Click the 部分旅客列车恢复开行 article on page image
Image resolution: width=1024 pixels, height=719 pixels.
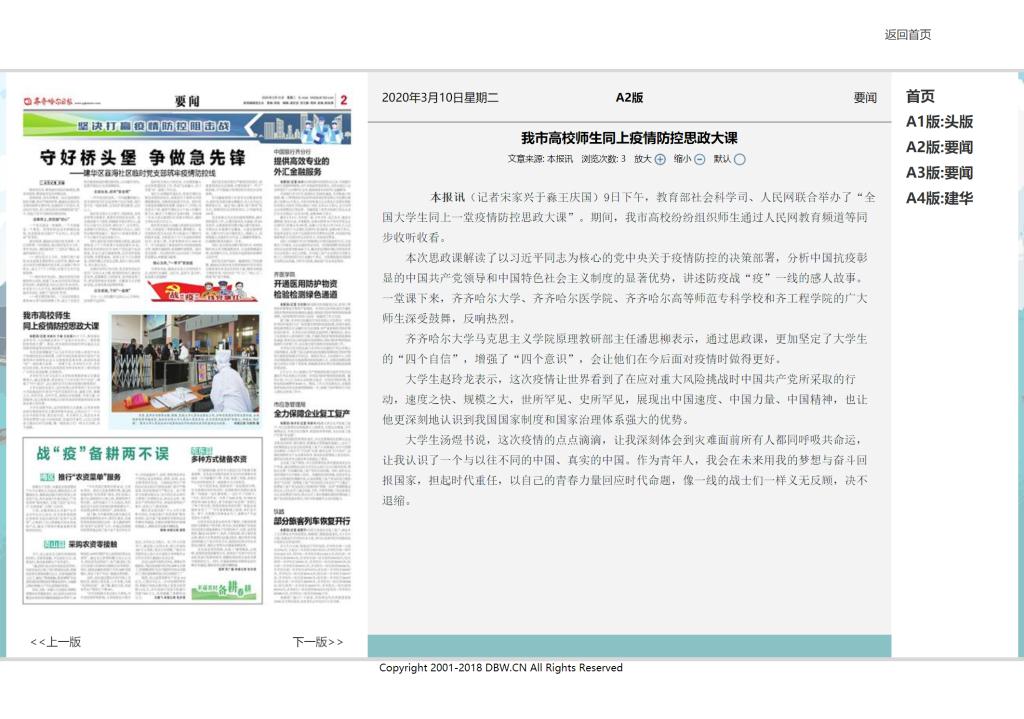pyautogui.click(x=312, y=521)
